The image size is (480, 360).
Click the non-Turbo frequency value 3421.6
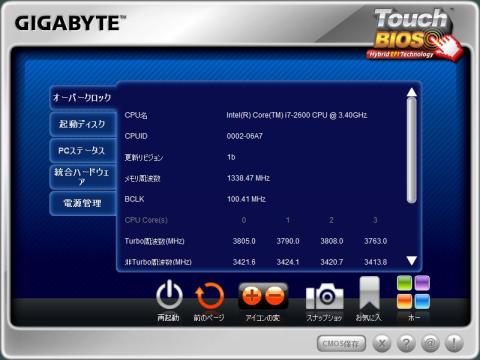[244, 262]
